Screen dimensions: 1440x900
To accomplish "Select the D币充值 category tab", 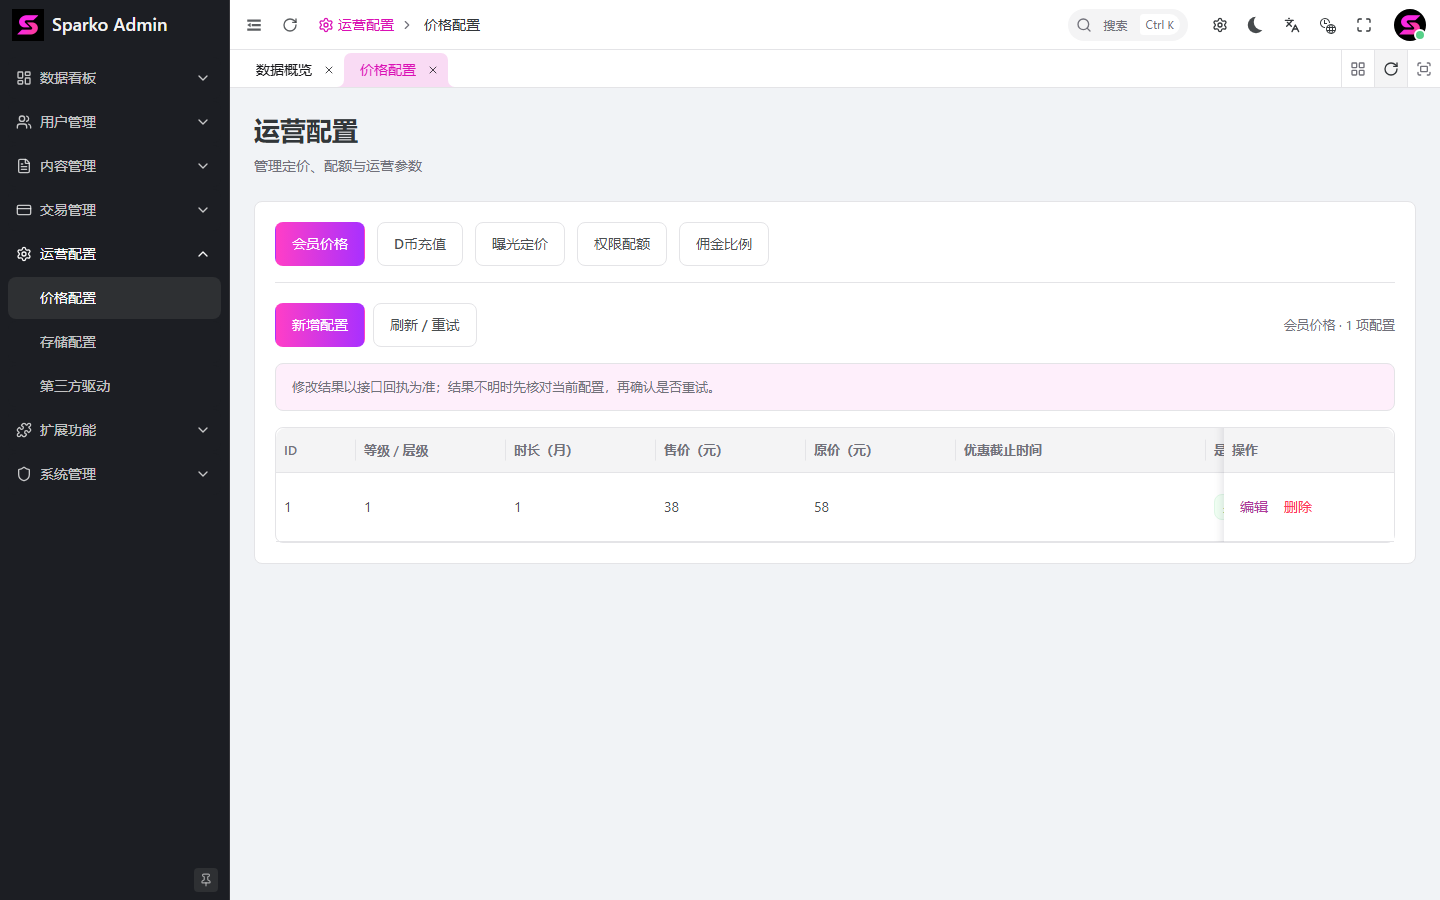I will click(420, 244).
